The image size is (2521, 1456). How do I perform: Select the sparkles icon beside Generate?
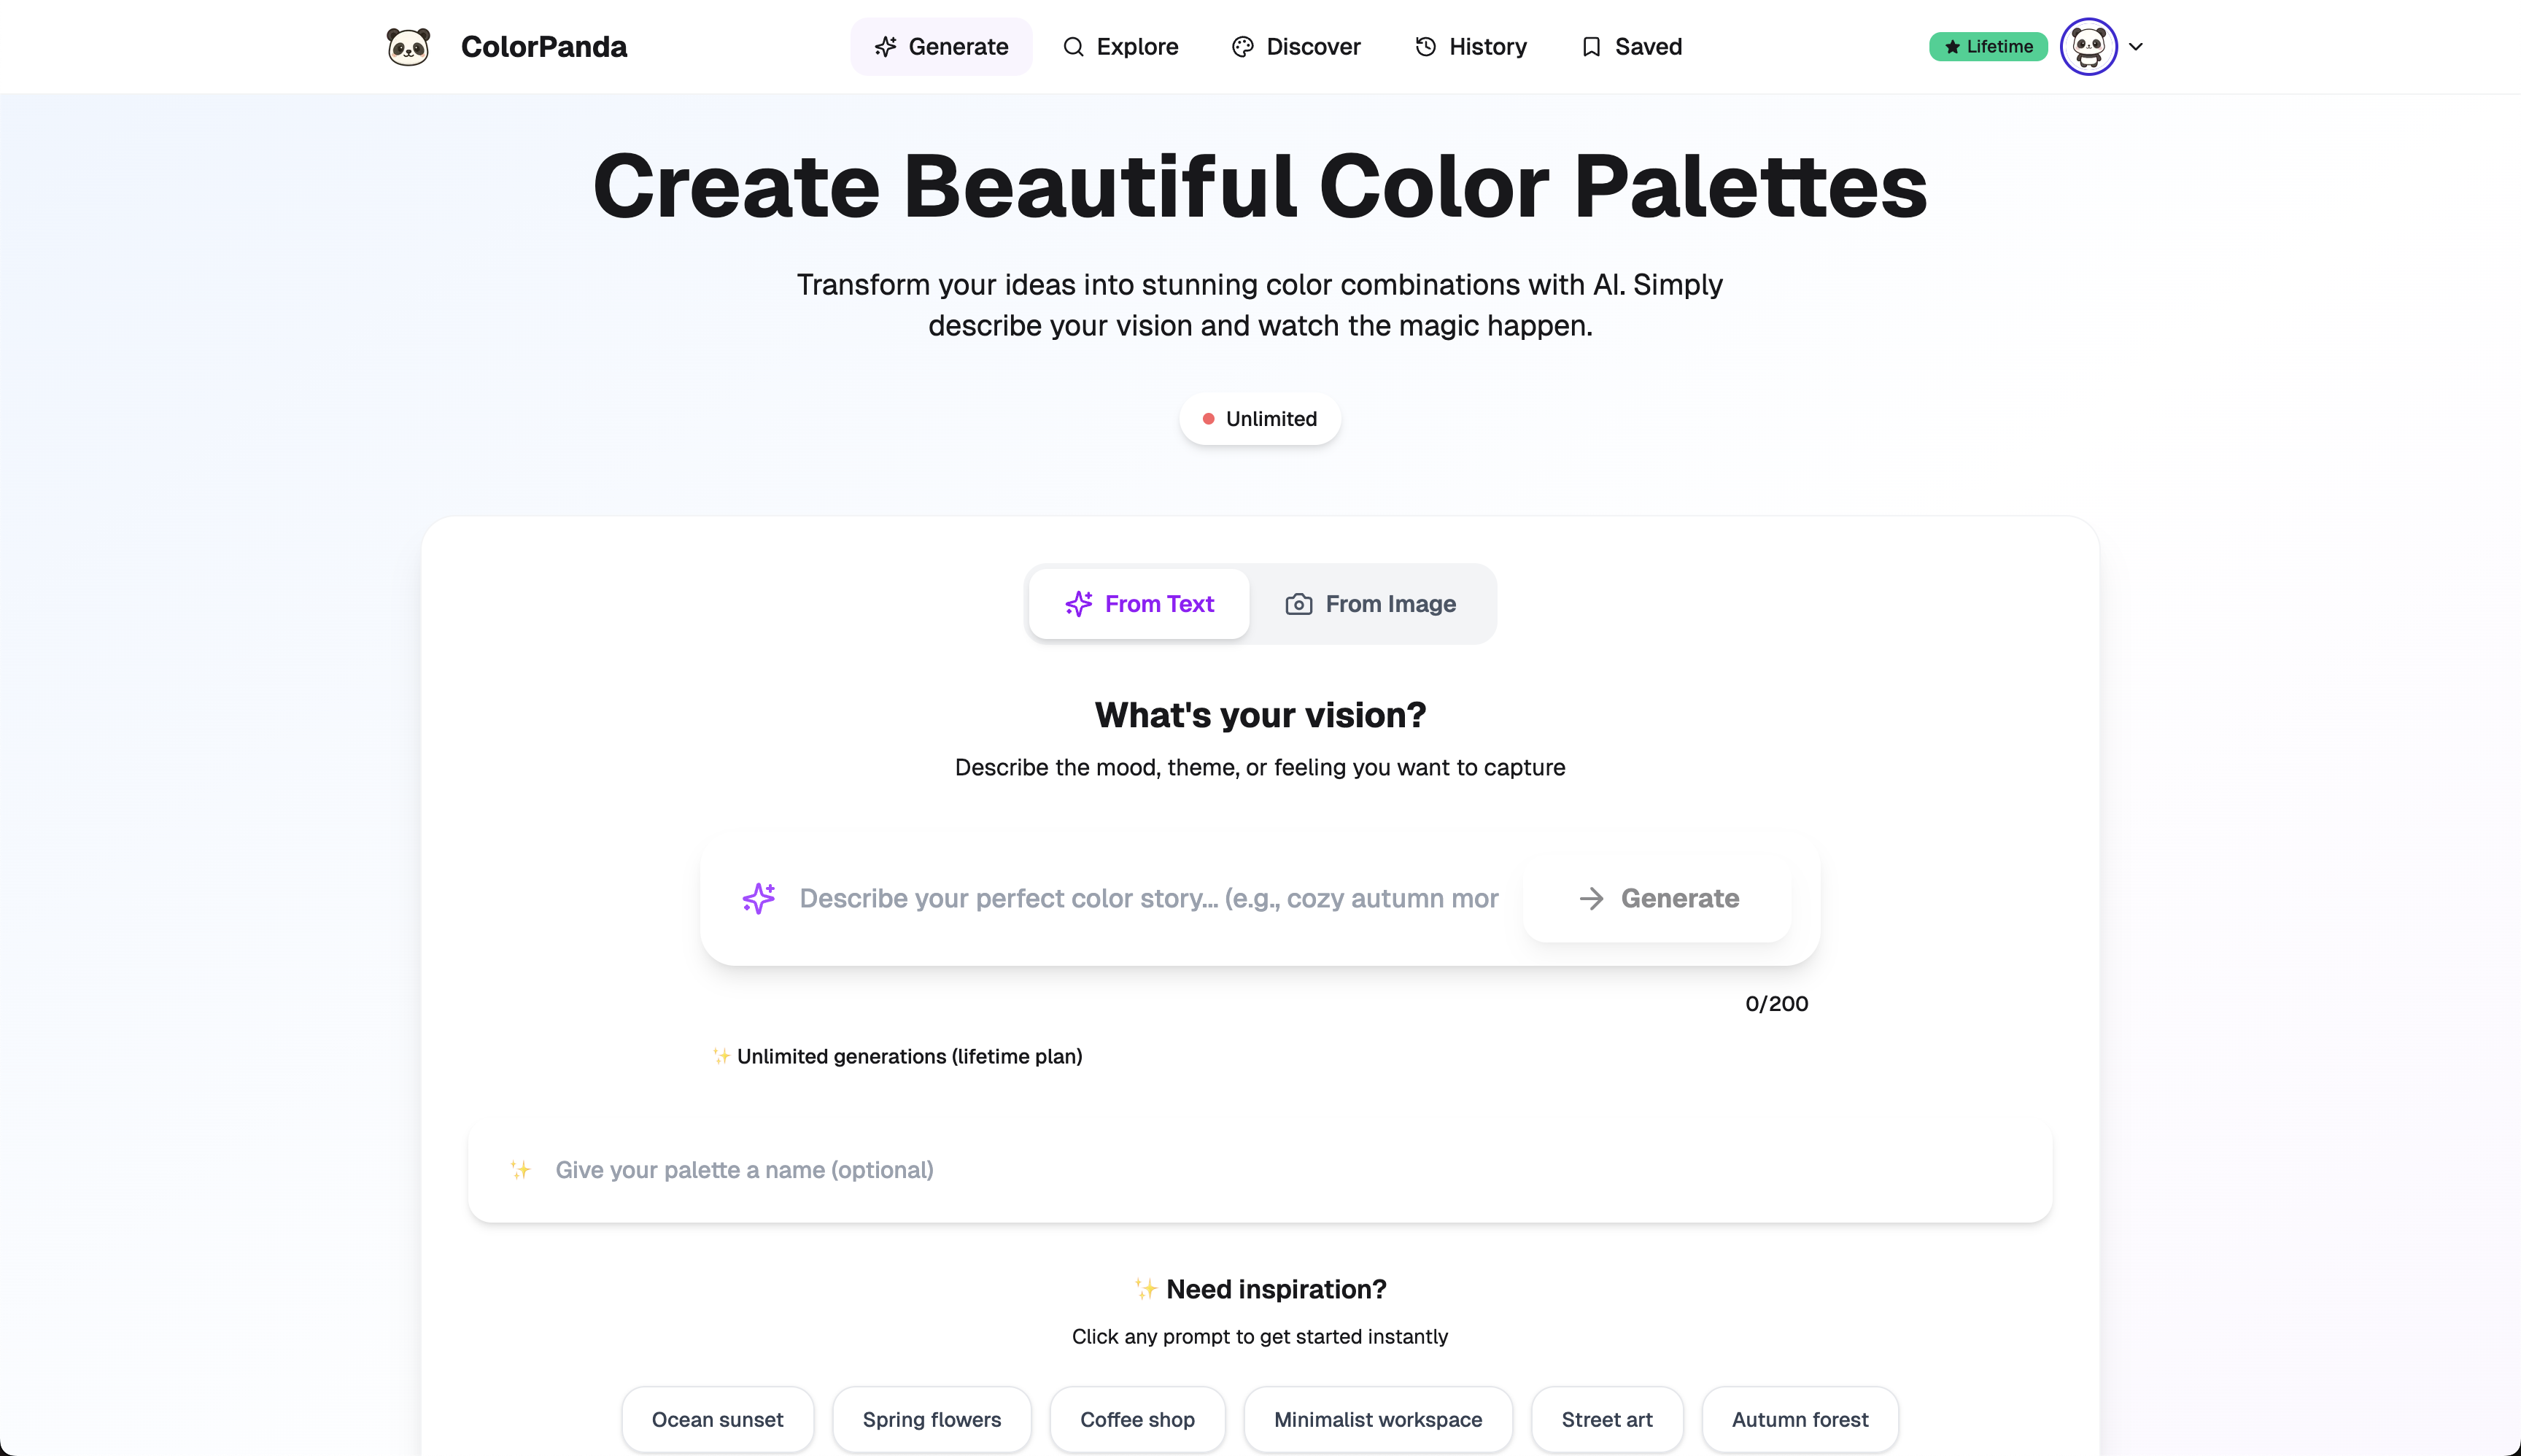click(885, 46)
